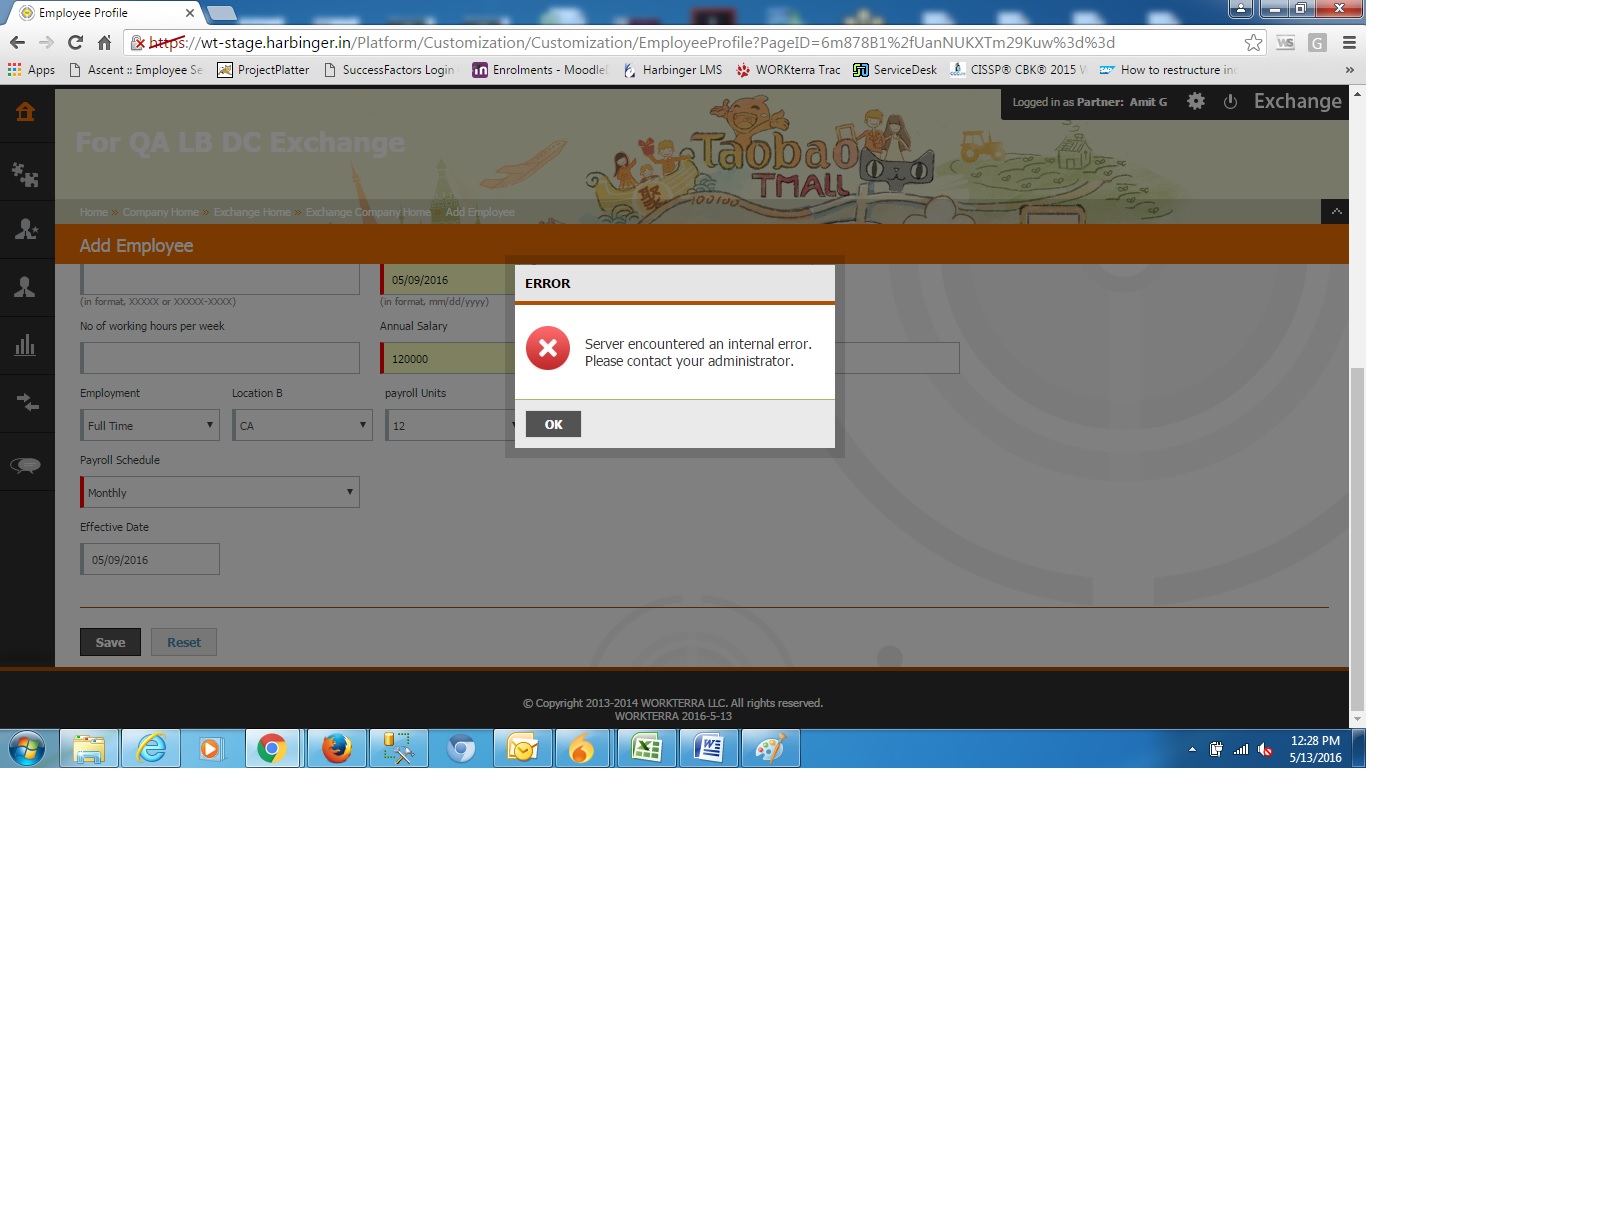Click the power logout icon

(1230, 102)
